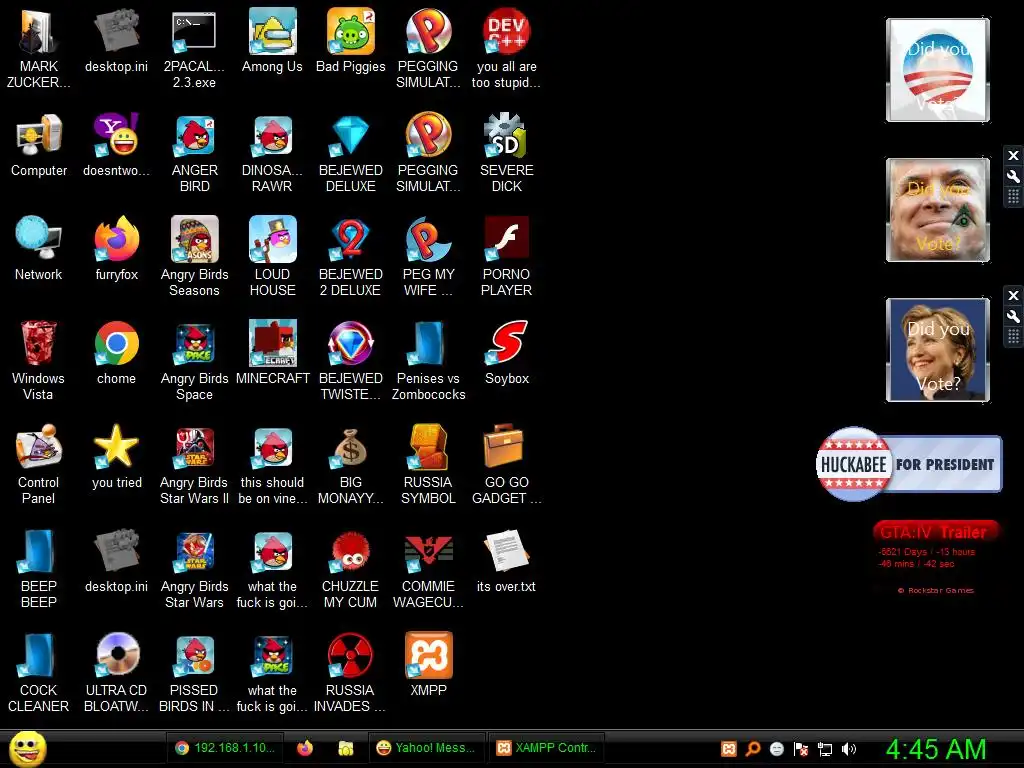Click the network connection tray icon
1024x768 pixels.
point(825,749)
